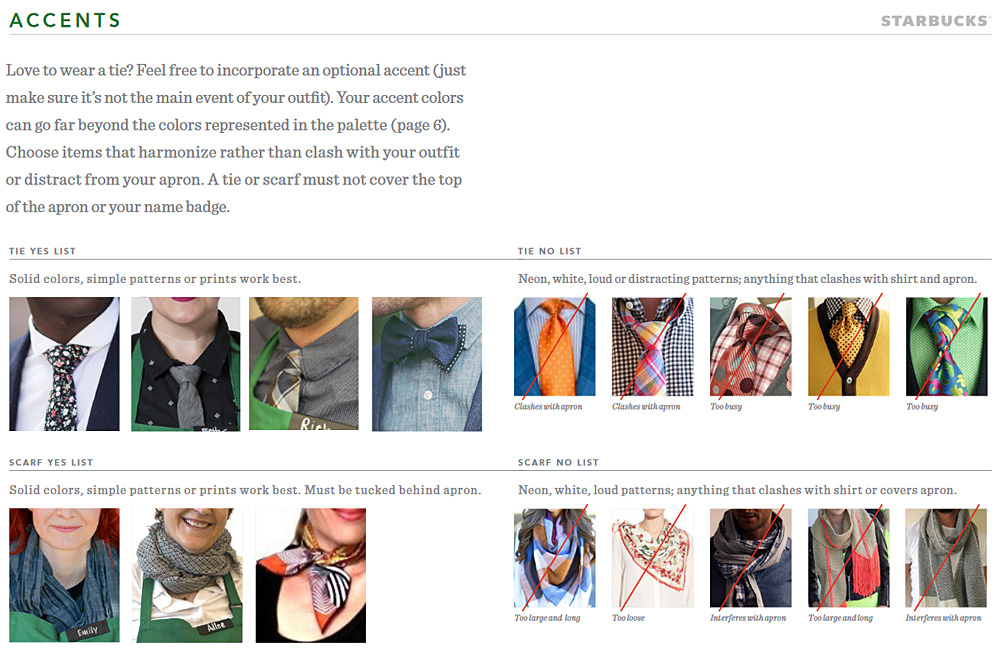Viewport: 1000px width, 651px height.
Task: Click the long gray knit scarf image
Action: pos(946,558)
